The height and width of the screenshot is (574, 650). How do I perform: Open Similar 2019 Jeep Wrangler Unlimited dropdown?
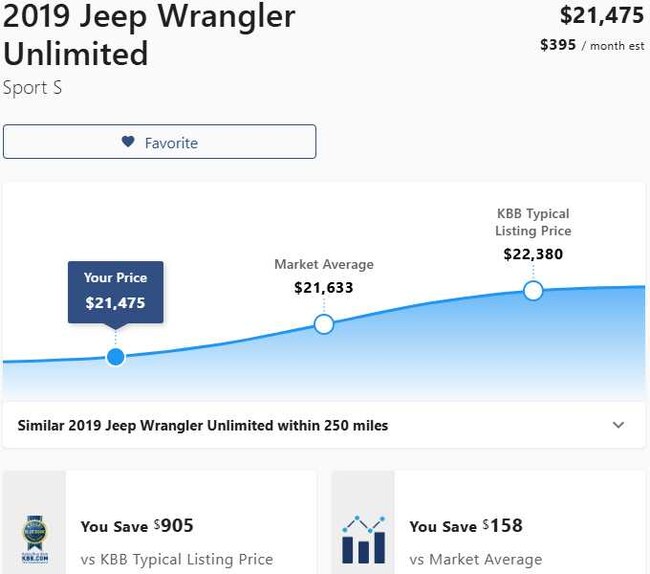203,425
